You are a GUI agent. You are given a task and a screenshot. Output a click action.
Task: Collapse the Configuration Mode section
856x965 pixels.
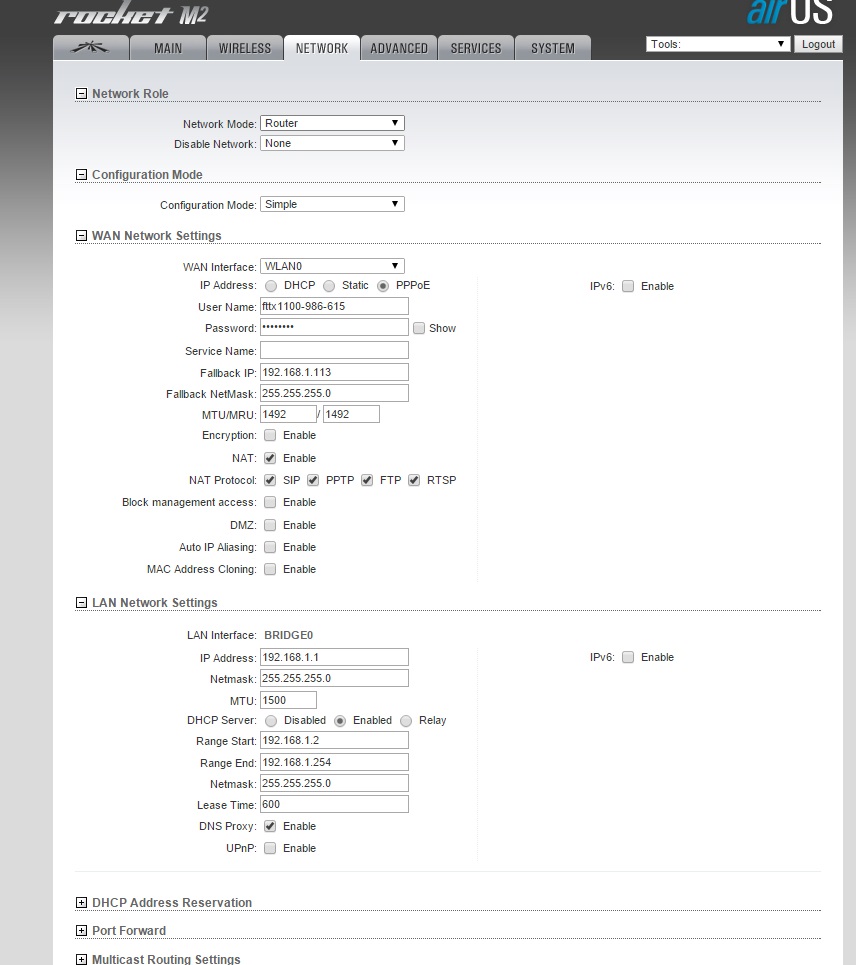(x=81, y=175)
